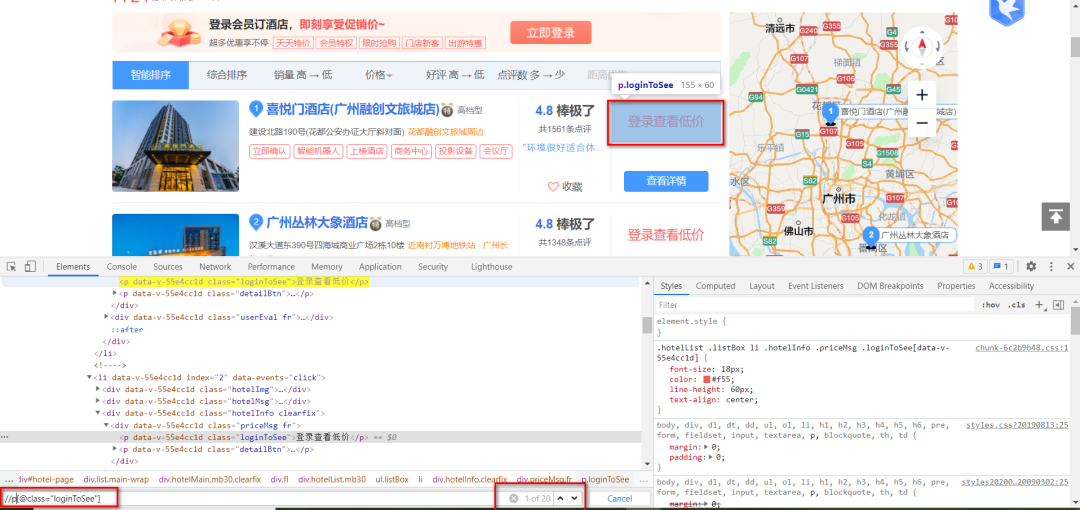Screen dimensions: 1080x510
Task: Open the 喜悦门酒店 hotel title link
Action: pyautogui.click(x=353, y=109)
